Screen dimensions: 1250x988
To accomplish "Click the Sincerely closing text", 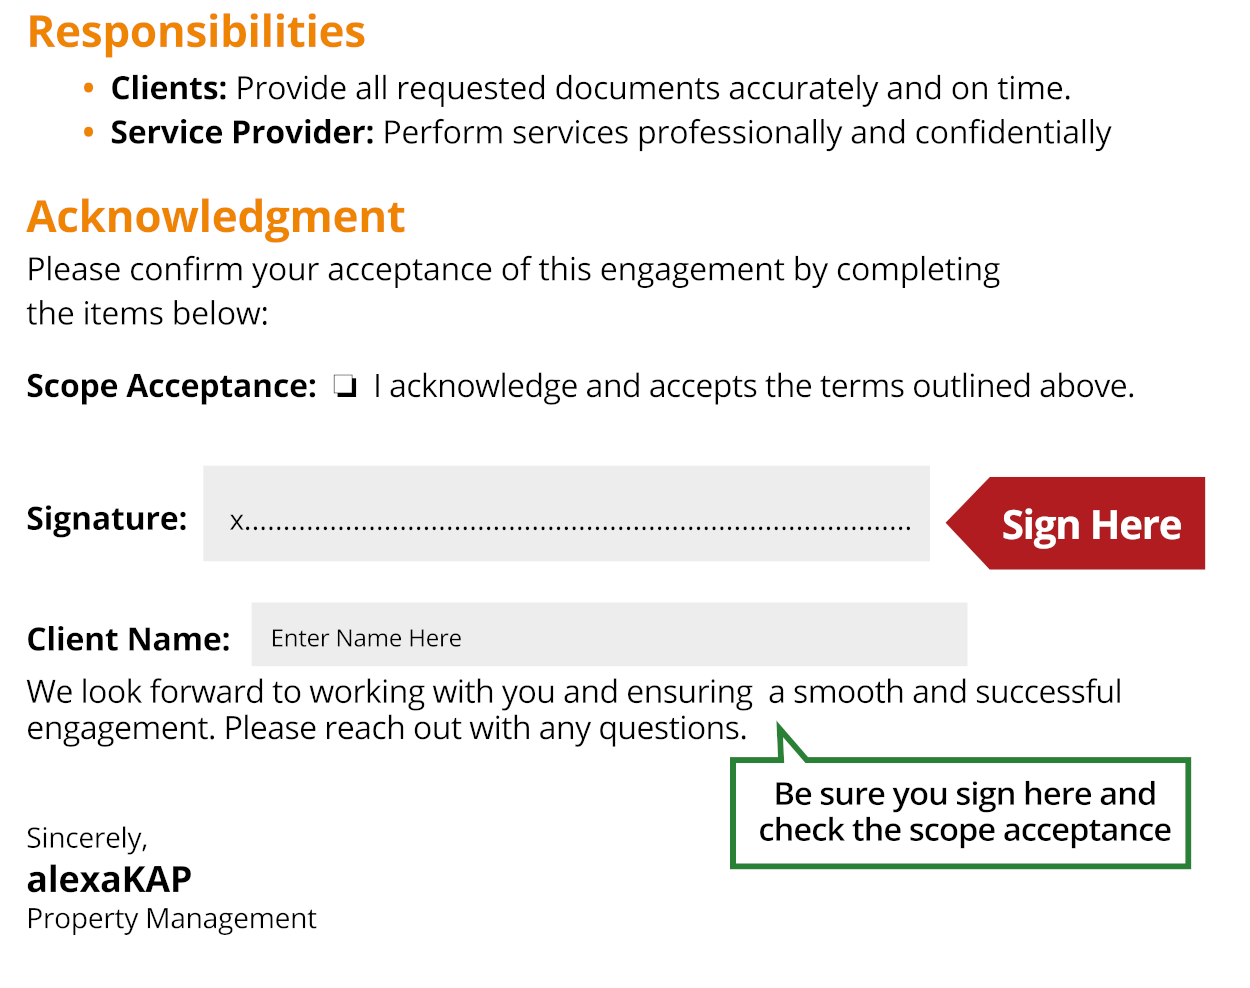I will pos(87,838).
